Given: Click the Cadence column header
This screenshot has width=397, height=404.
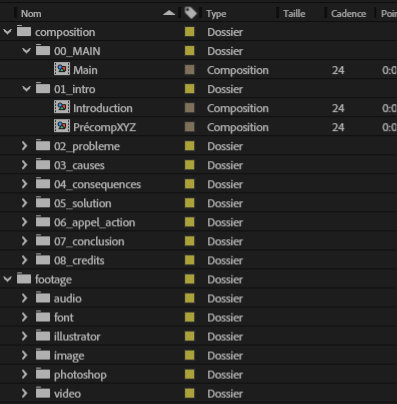Looking at the screenshot, I should [348, 14].
